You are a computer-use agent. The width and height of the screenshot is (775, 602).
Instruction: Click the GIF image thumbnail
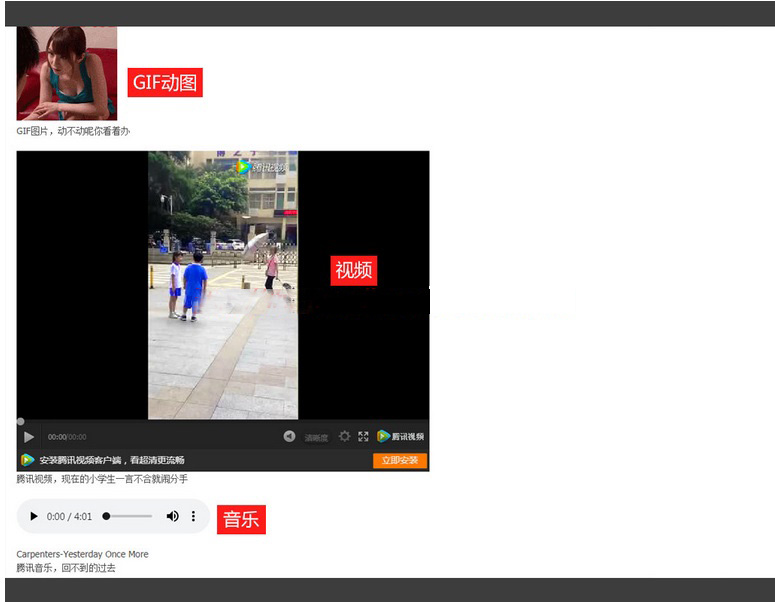pyautogui.click(x=66, y=73)
